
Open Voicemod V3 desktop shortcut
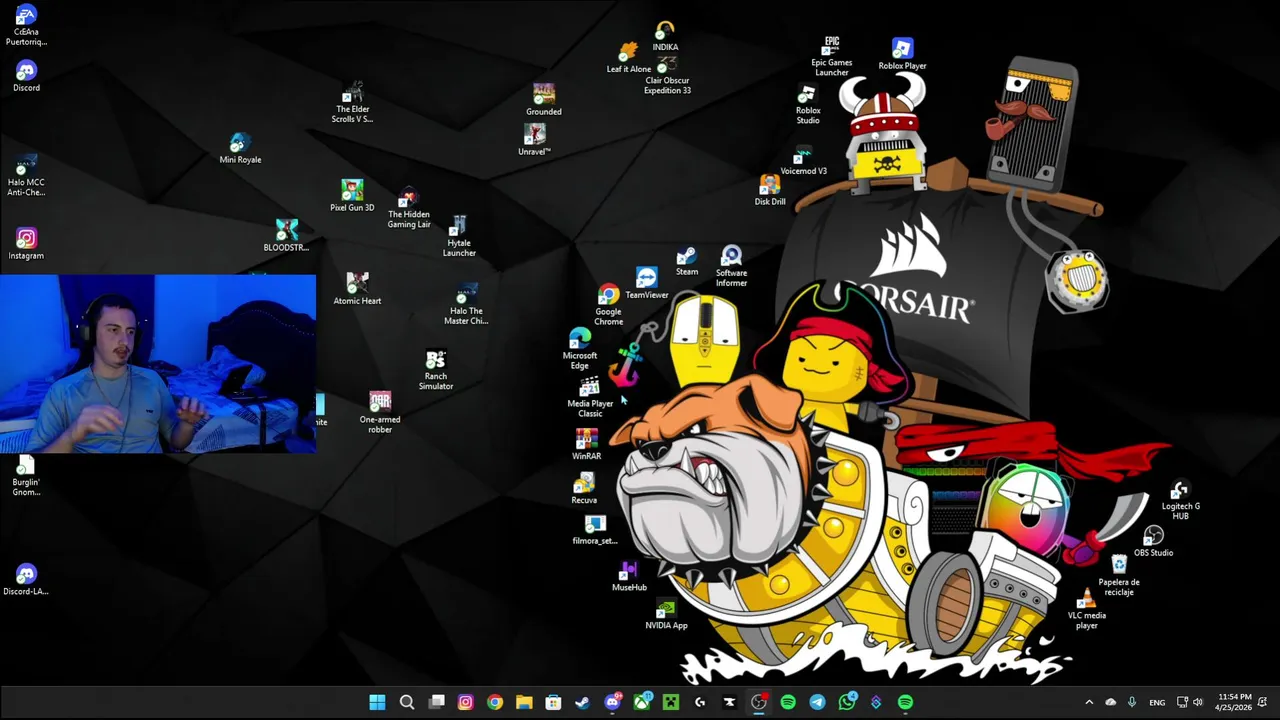[803, 160]
